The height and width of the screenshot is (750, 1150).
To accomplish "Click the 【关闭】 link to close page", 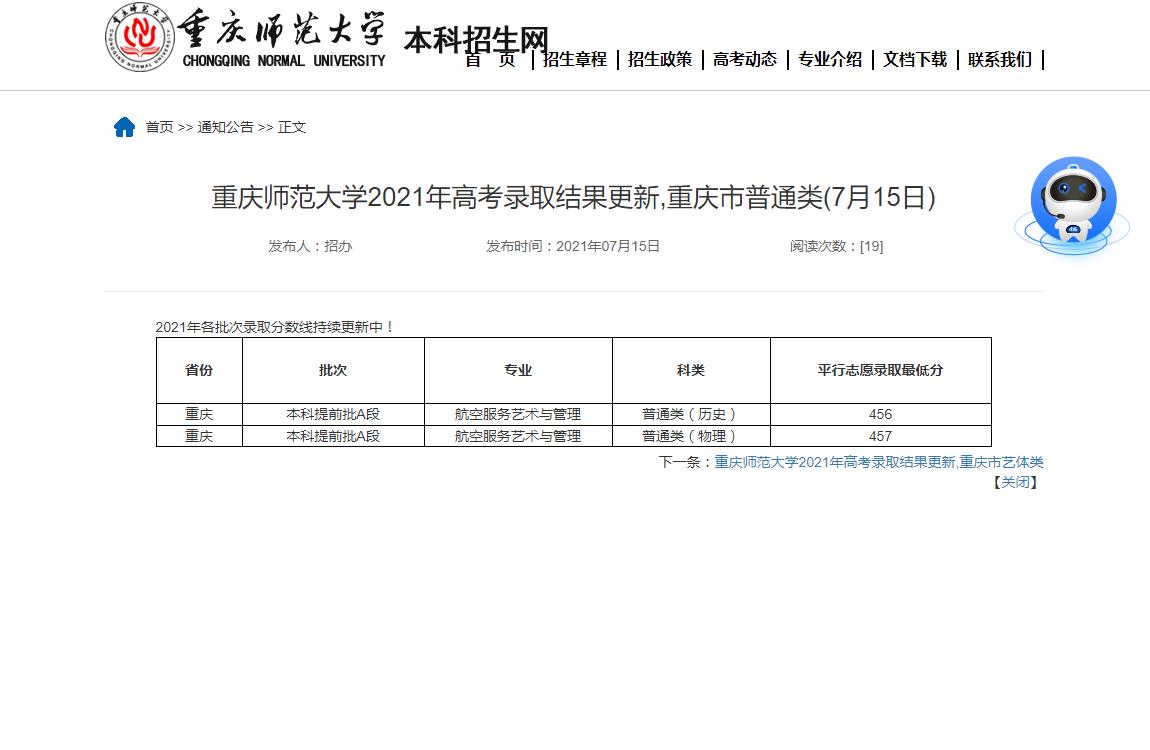I will 1015,482.
